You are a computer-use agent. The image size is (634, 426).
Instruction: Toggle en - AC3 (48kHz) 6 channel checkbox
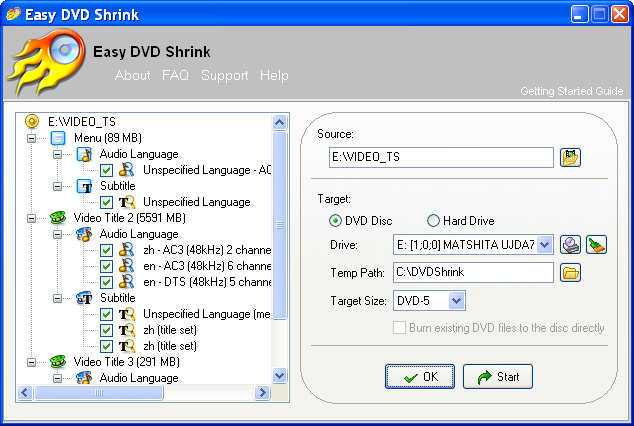pos(106,266)
